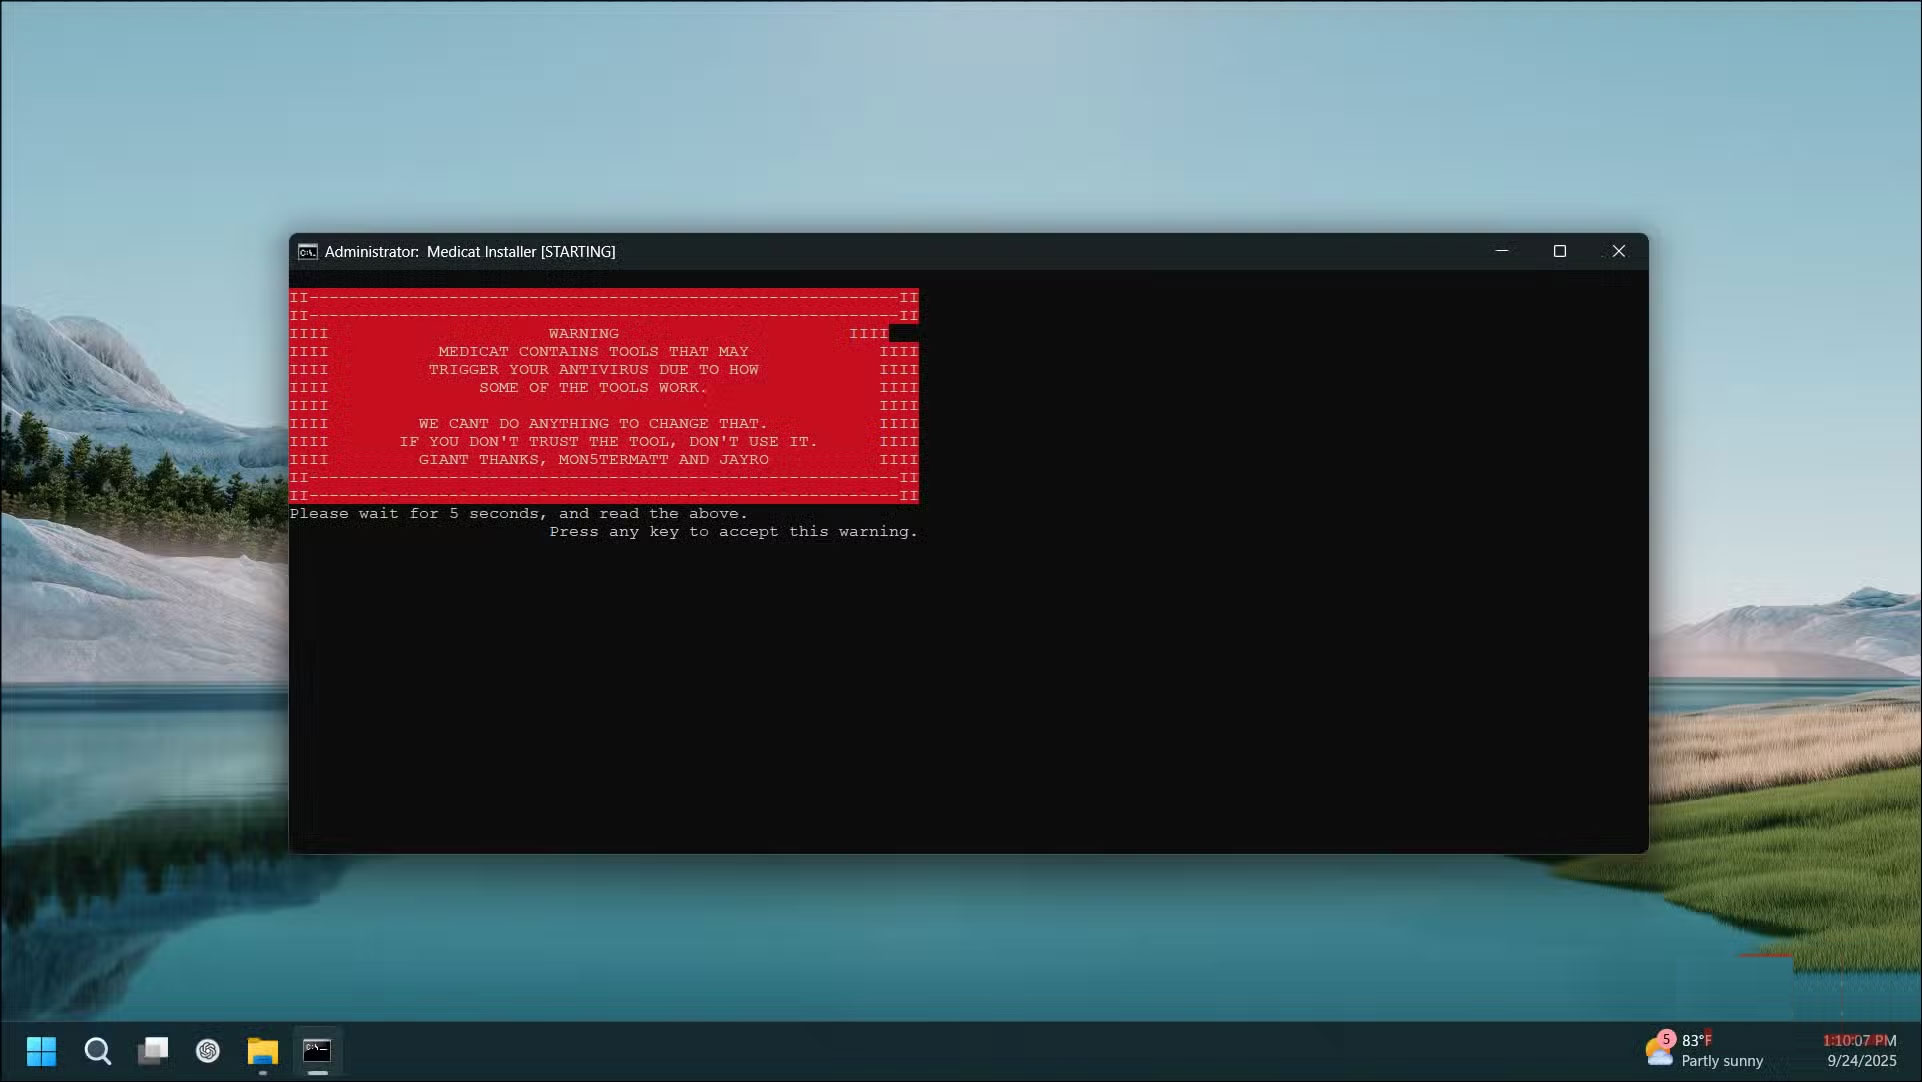
Task: Click the 'Please wait for 5 seconds' line
Action: coord(518,514)
